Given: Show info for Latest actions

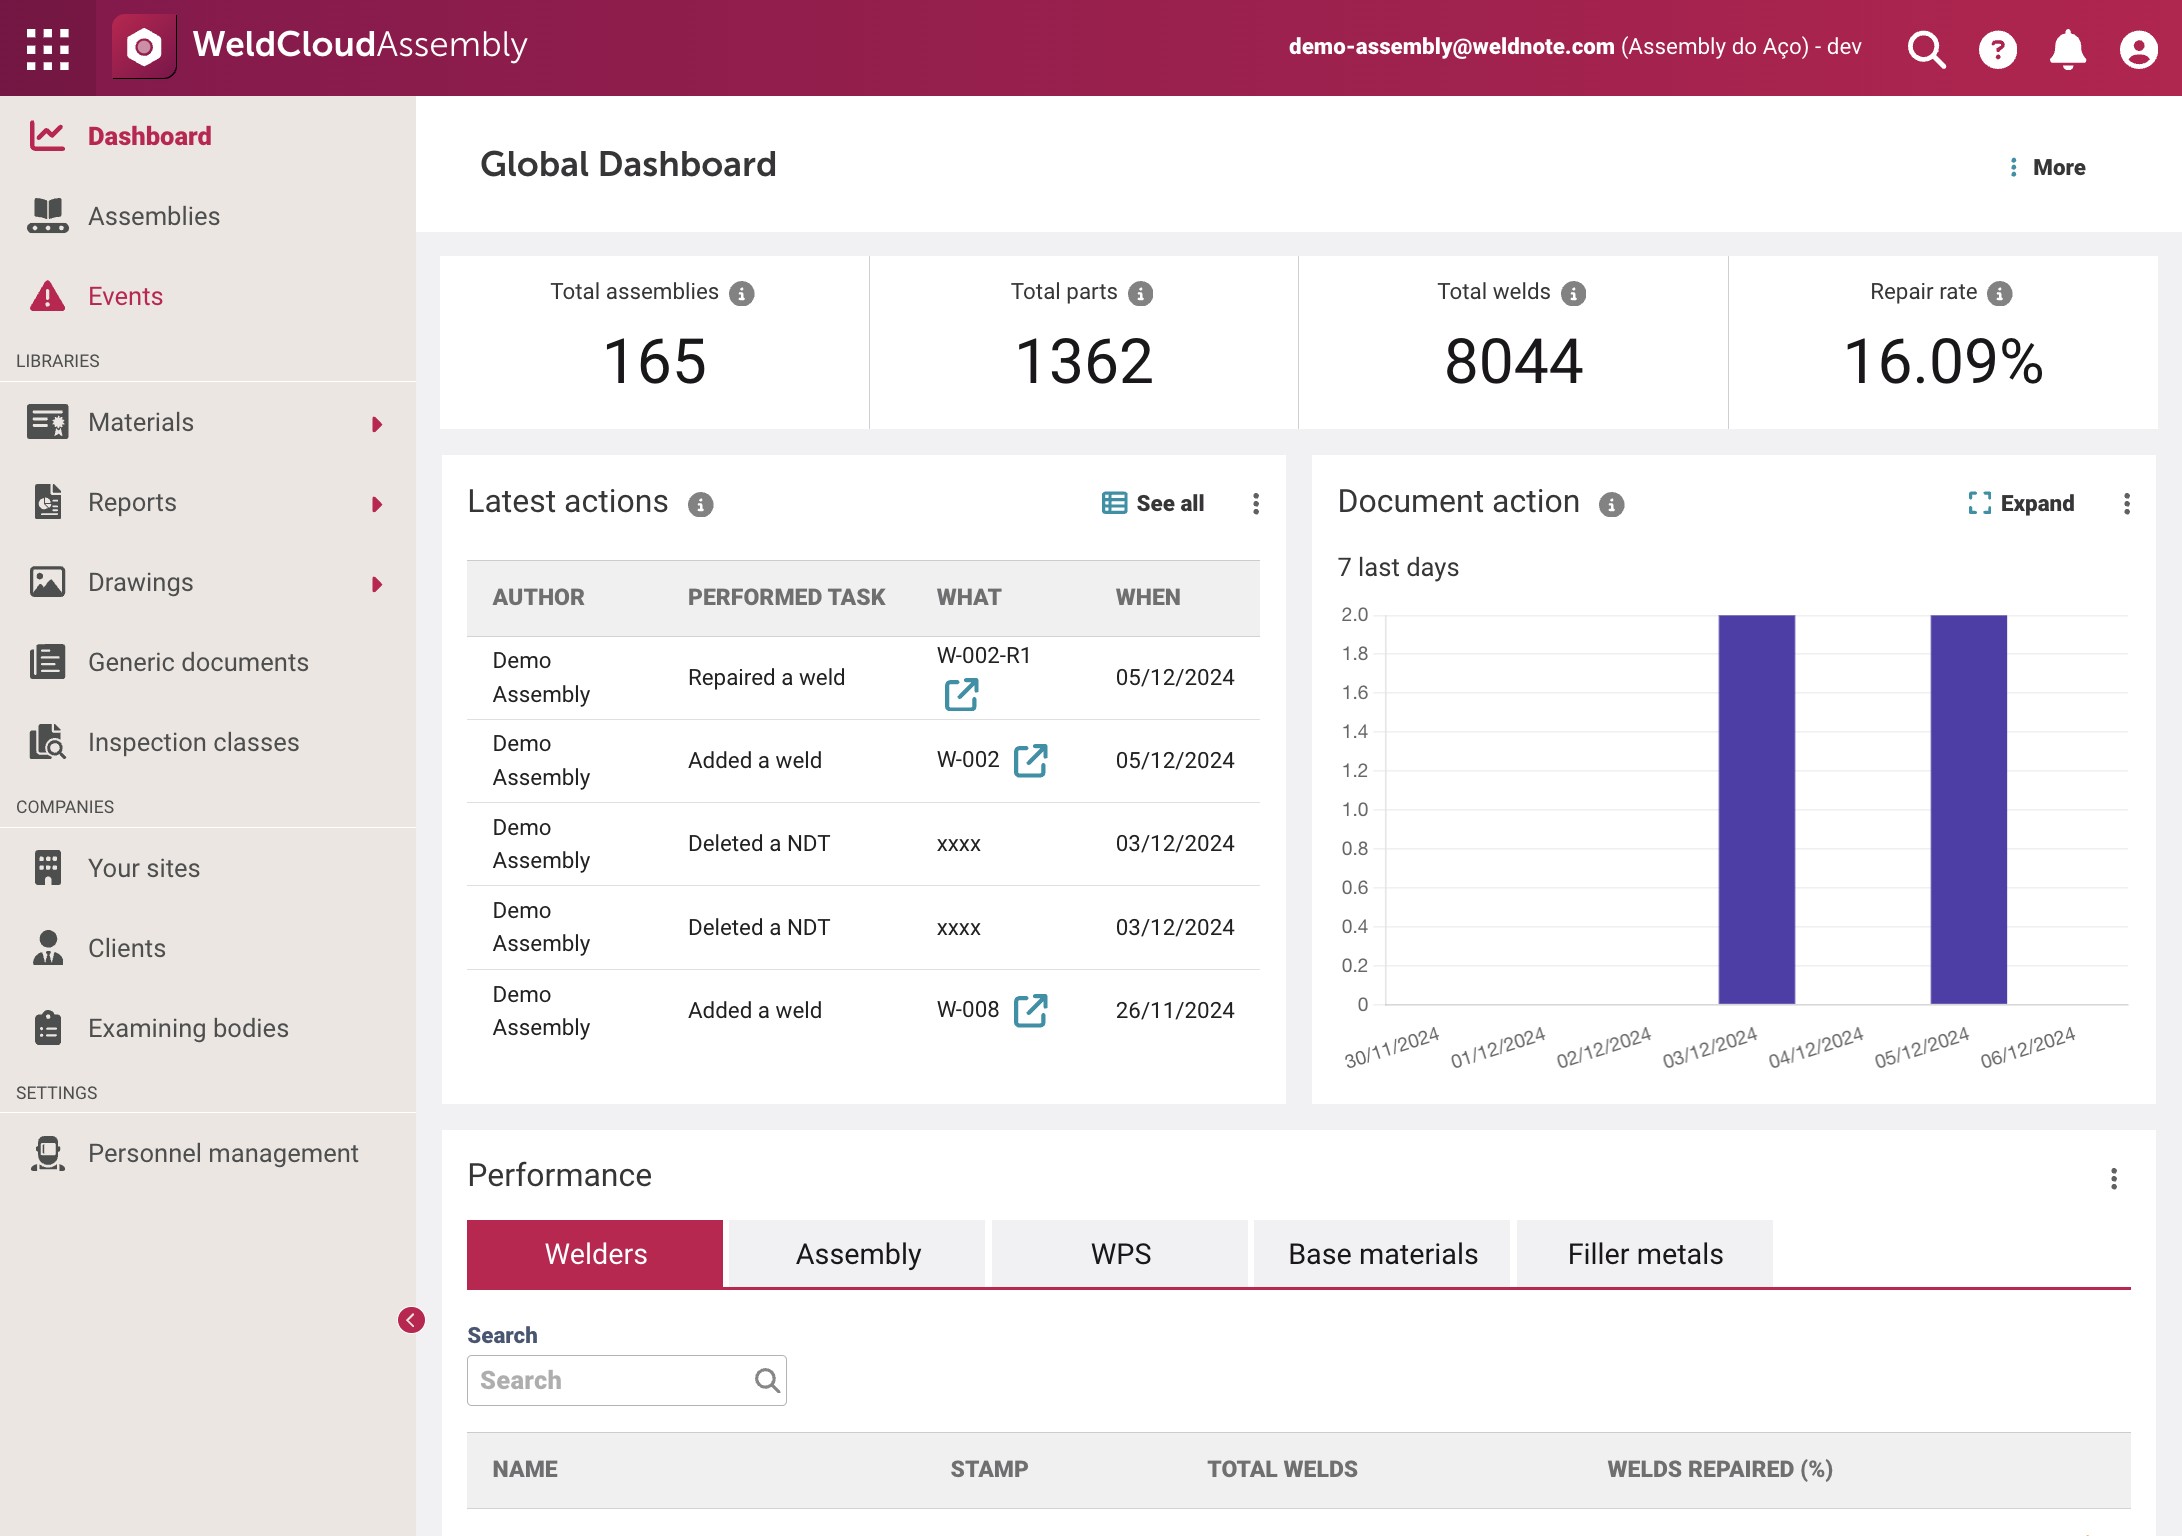Looking at the screenshot, I should (700, 504).
